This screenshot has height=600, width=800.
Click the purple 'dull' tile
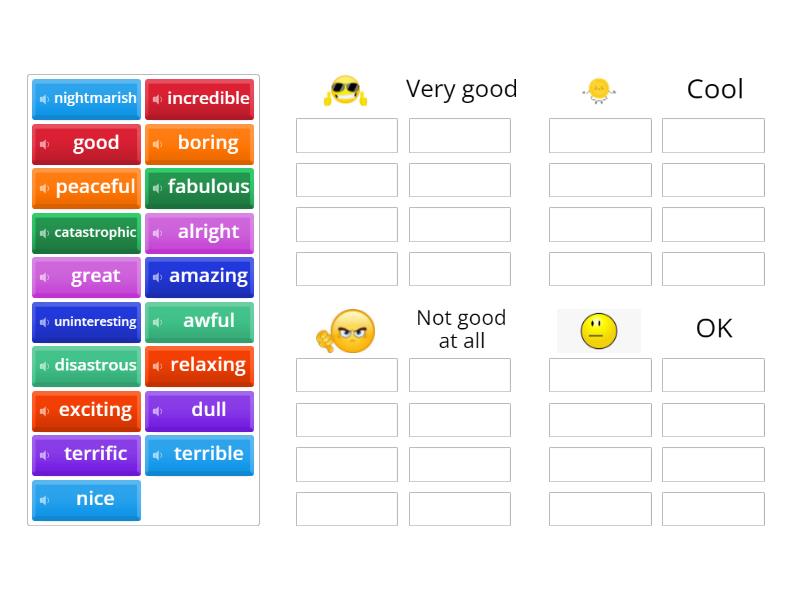pos(200,410)
